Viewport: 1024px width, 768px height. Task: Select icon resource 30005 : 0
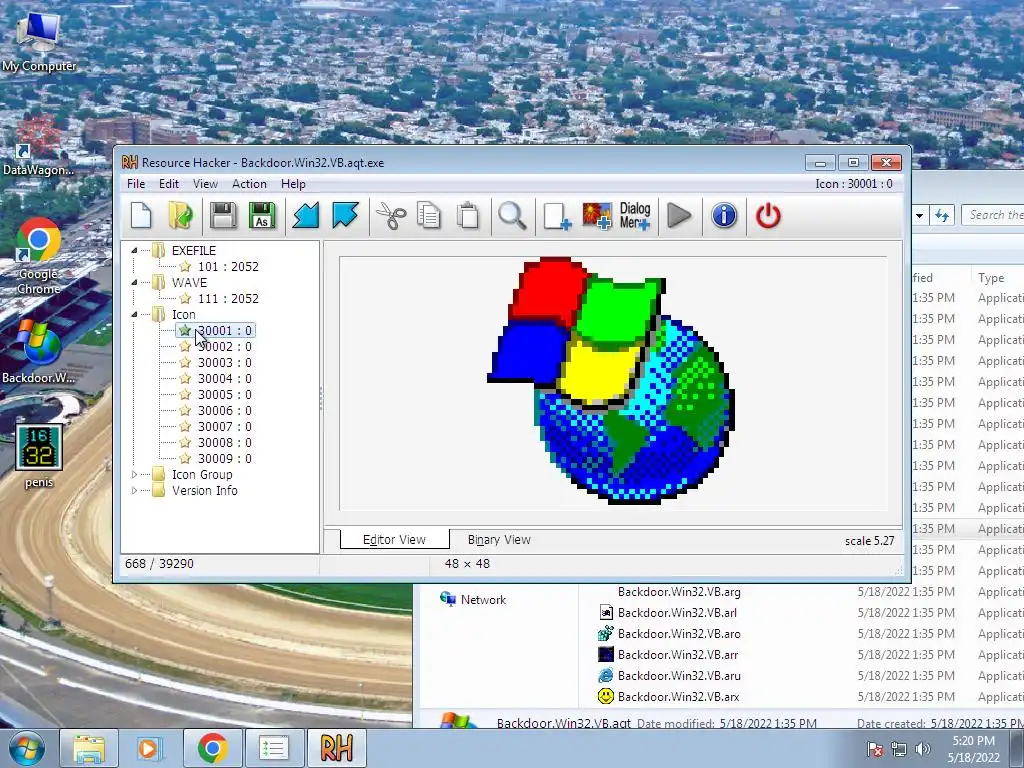tap(225, 394)
